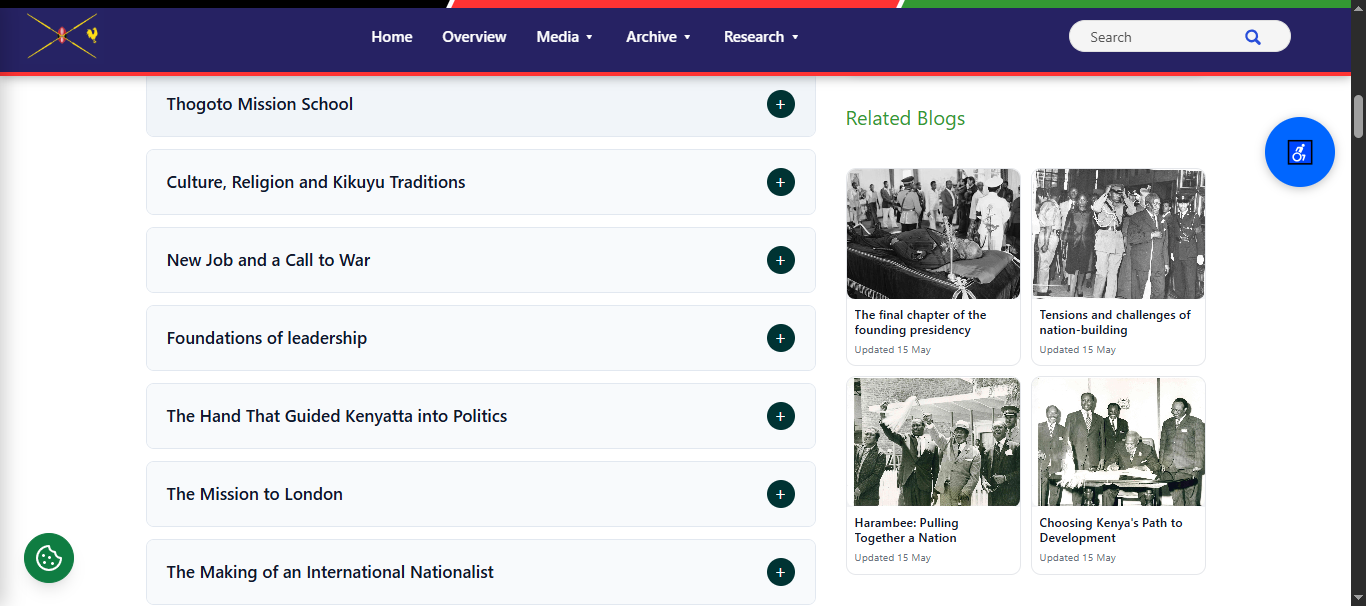Image resolution: width=1366 pixels, height=606 pixels.
Task: Expand New Job and a Call to War
Action: [x=481, y=260]
